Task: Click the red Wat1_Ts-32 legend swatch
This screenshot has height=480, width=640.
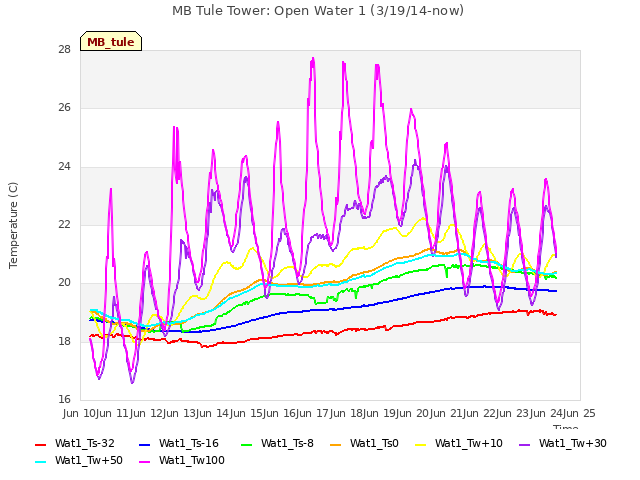Action: point(41,444)
